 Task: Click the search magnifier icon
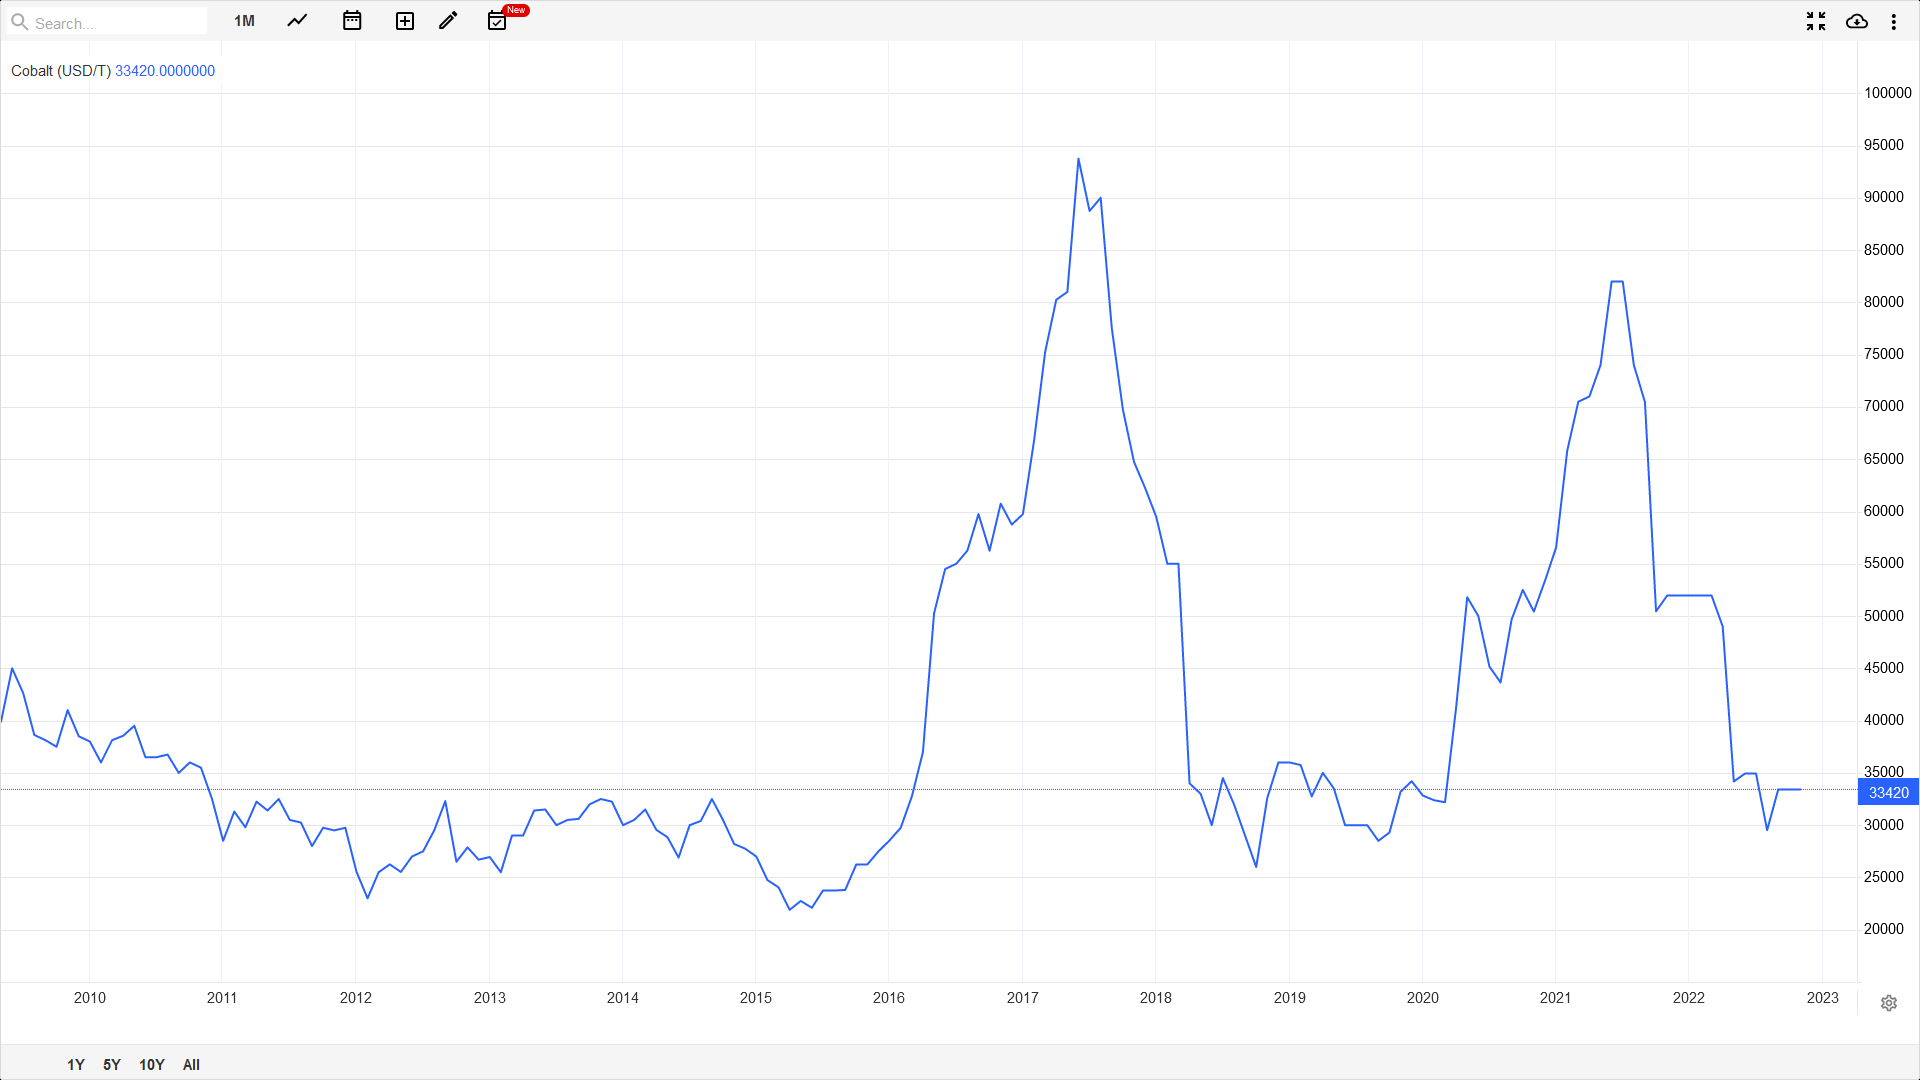(19, 21)
